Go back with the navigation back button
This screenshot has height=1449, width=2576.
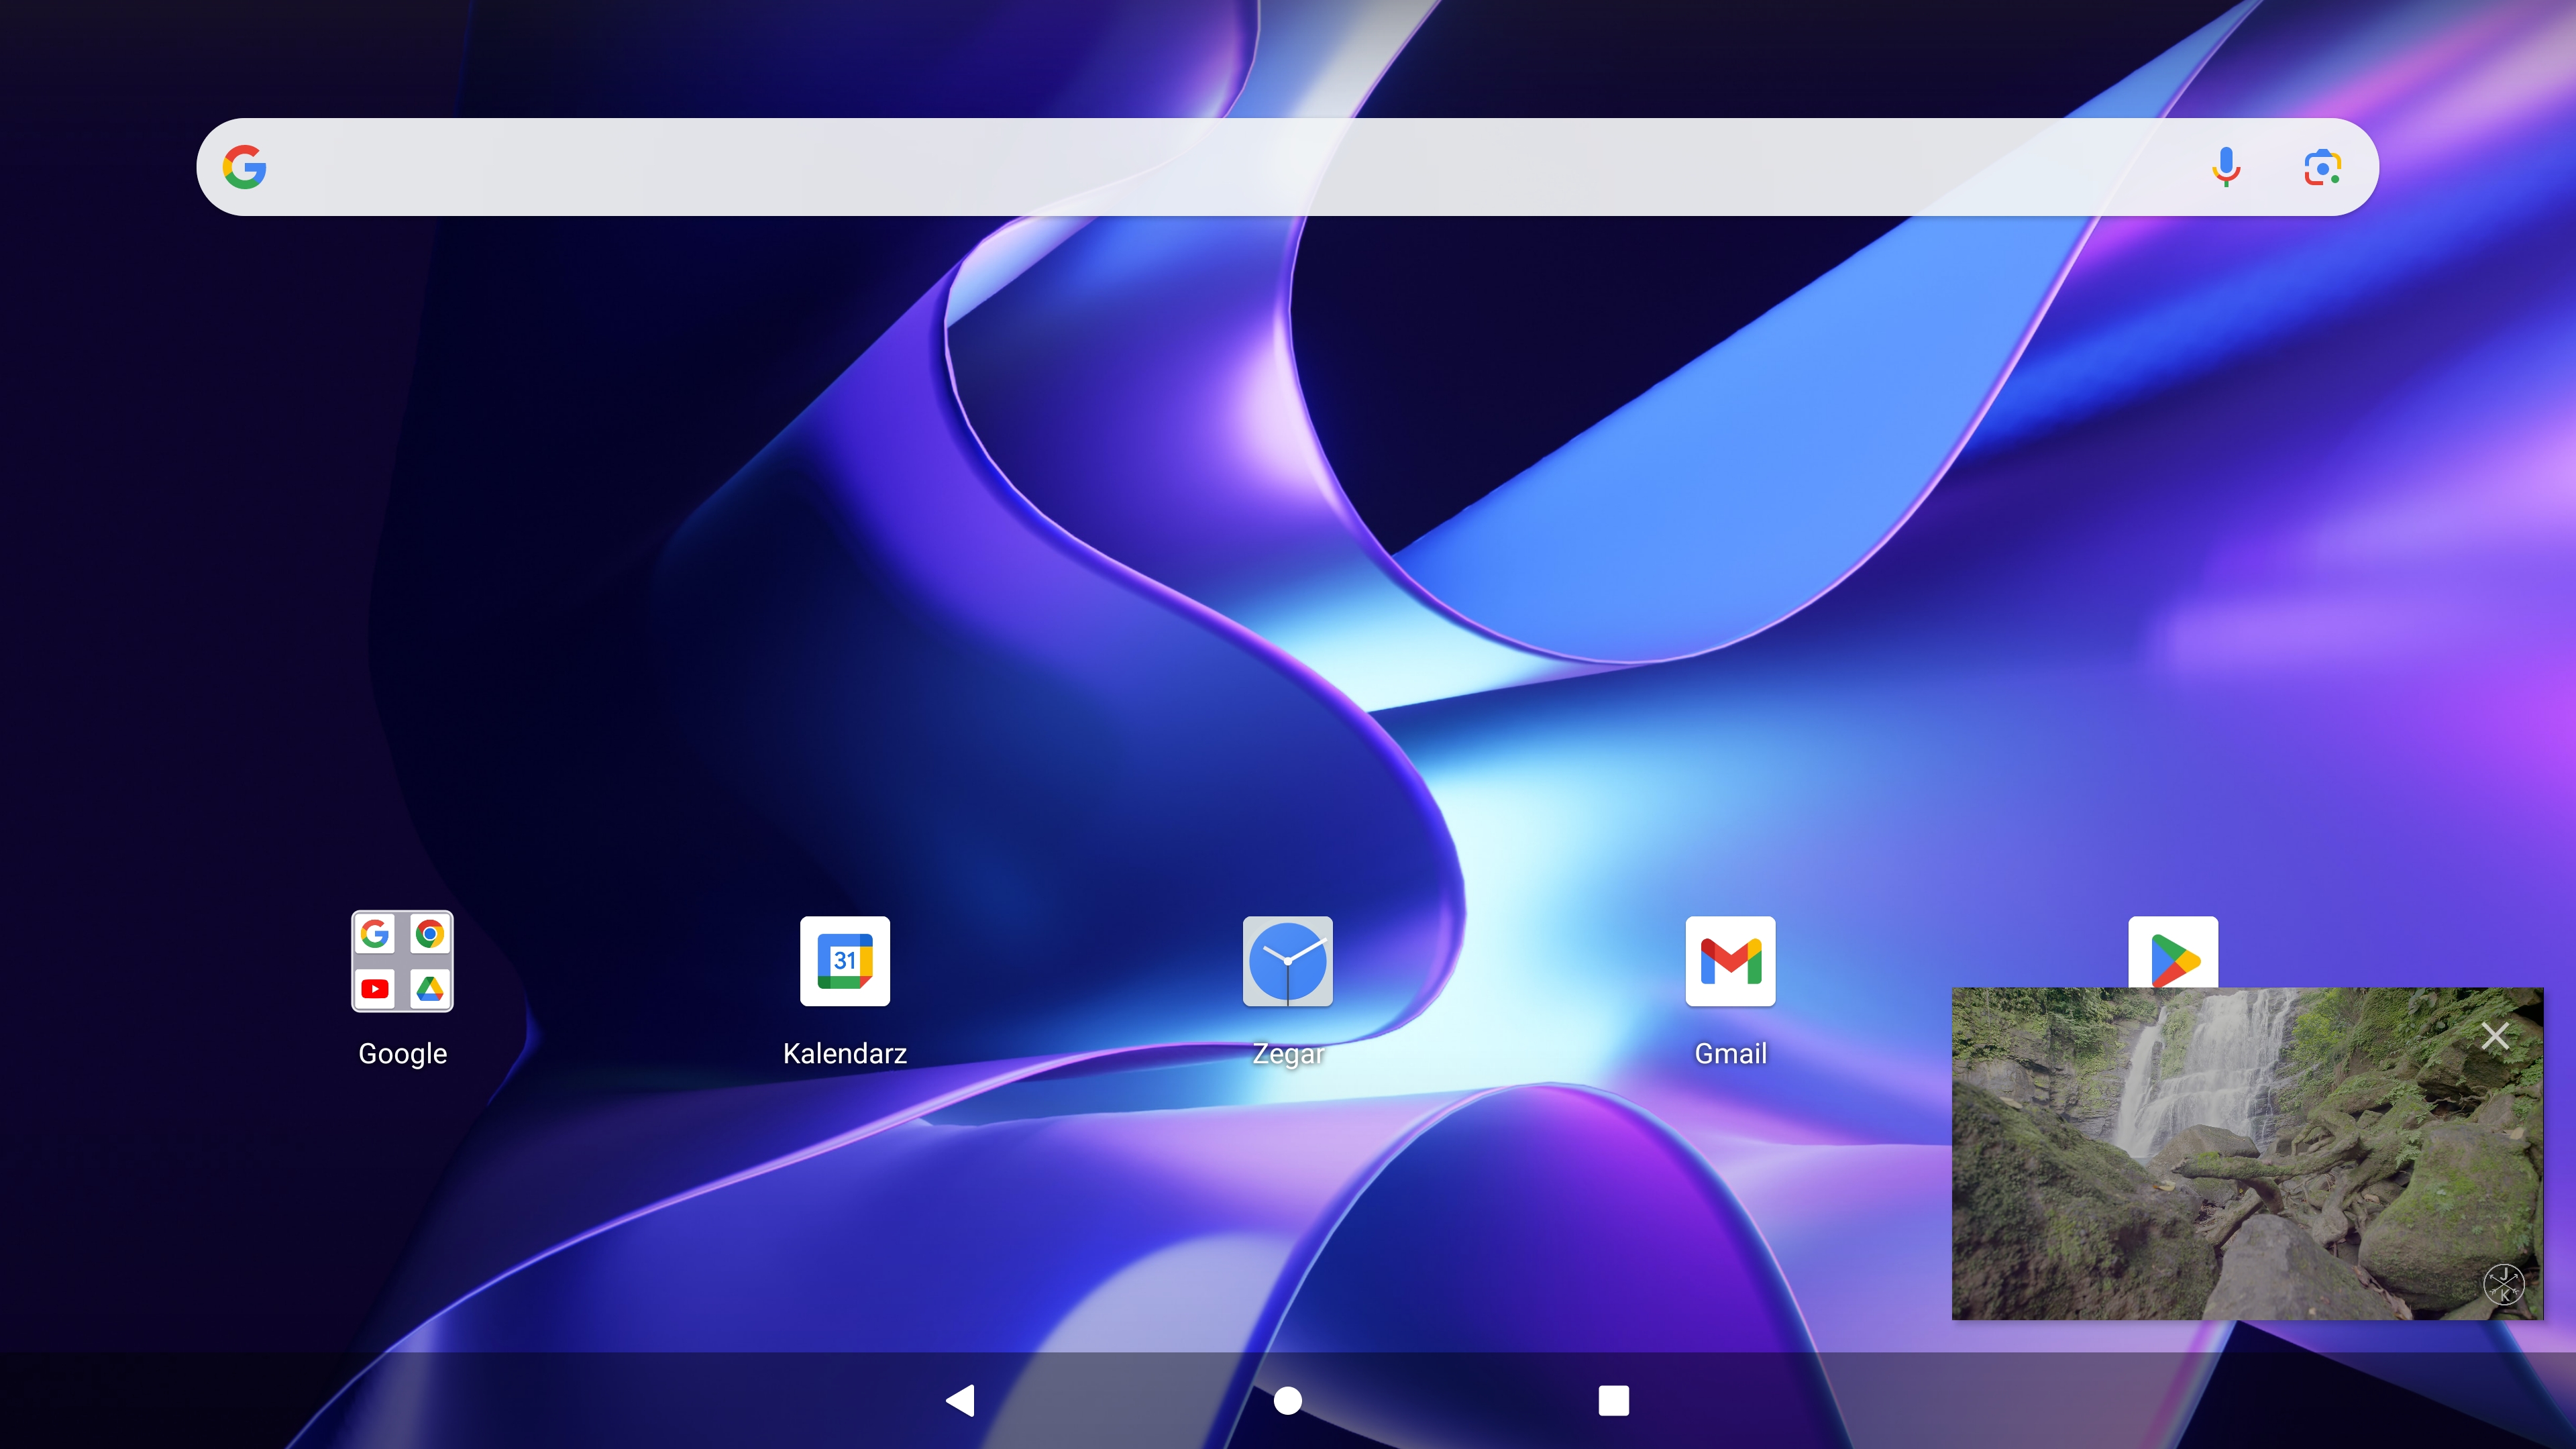[x=961, y=1400]
